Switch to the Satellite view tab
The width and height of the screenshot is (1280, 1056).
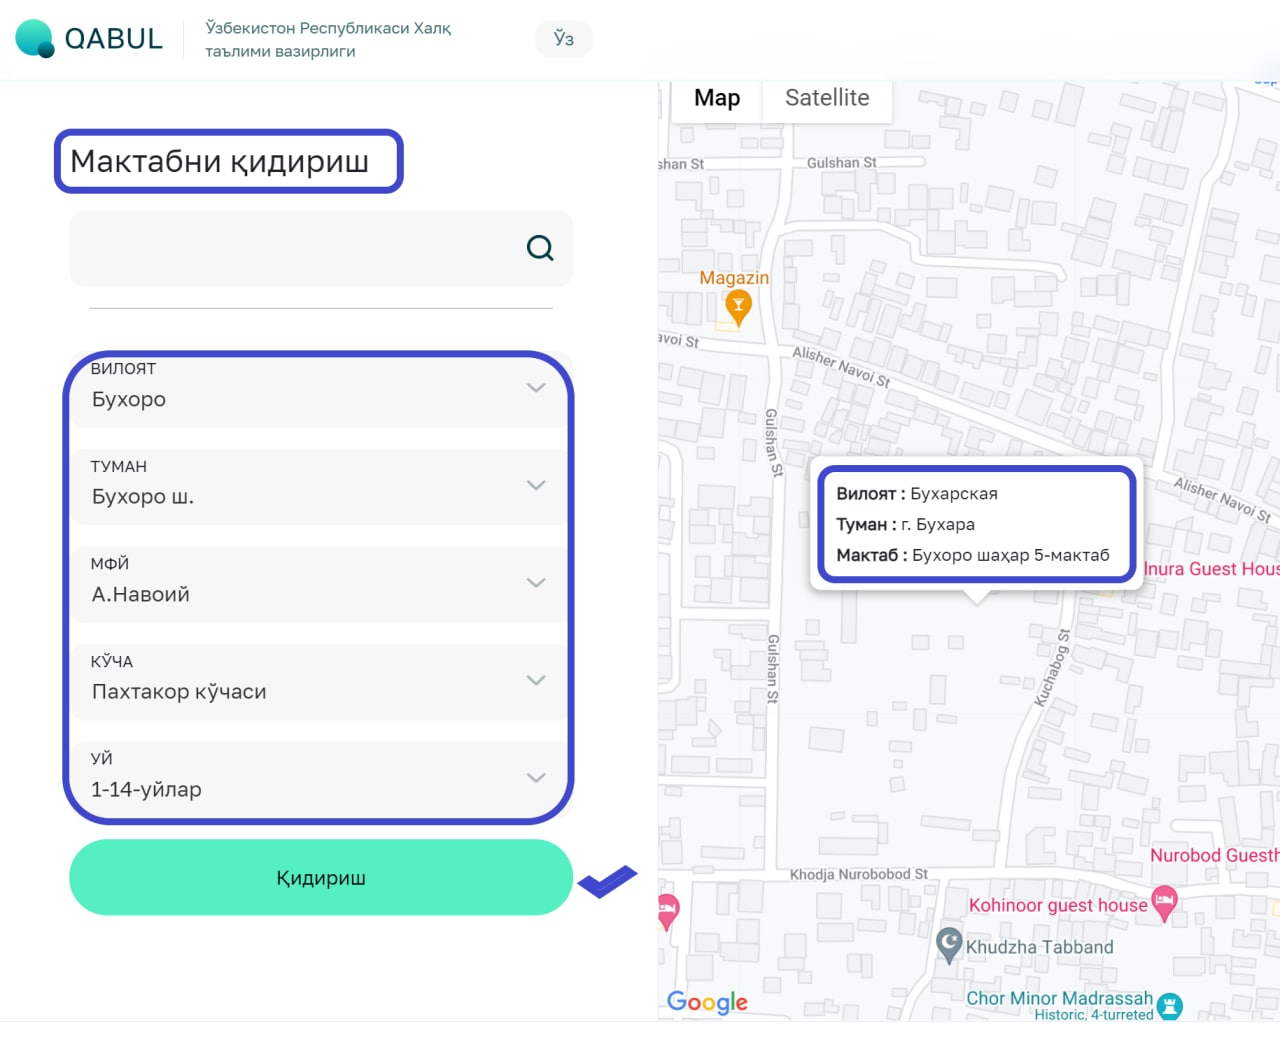[827, 98]
